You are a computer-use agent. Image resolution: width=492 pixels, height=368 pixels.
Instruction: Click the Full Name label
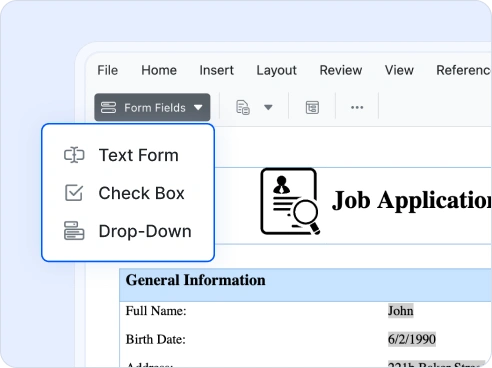tap(156, 311)
